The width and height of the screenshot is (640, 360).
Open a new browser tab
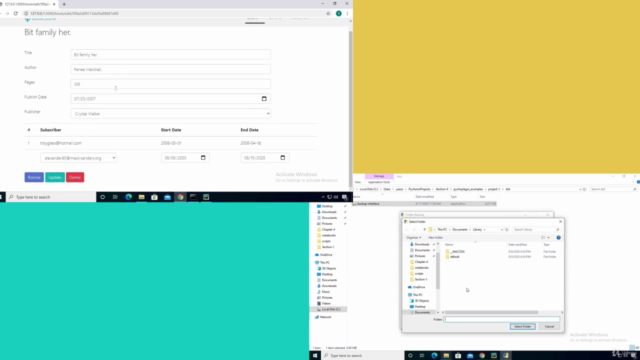click(x=64, y=4)
